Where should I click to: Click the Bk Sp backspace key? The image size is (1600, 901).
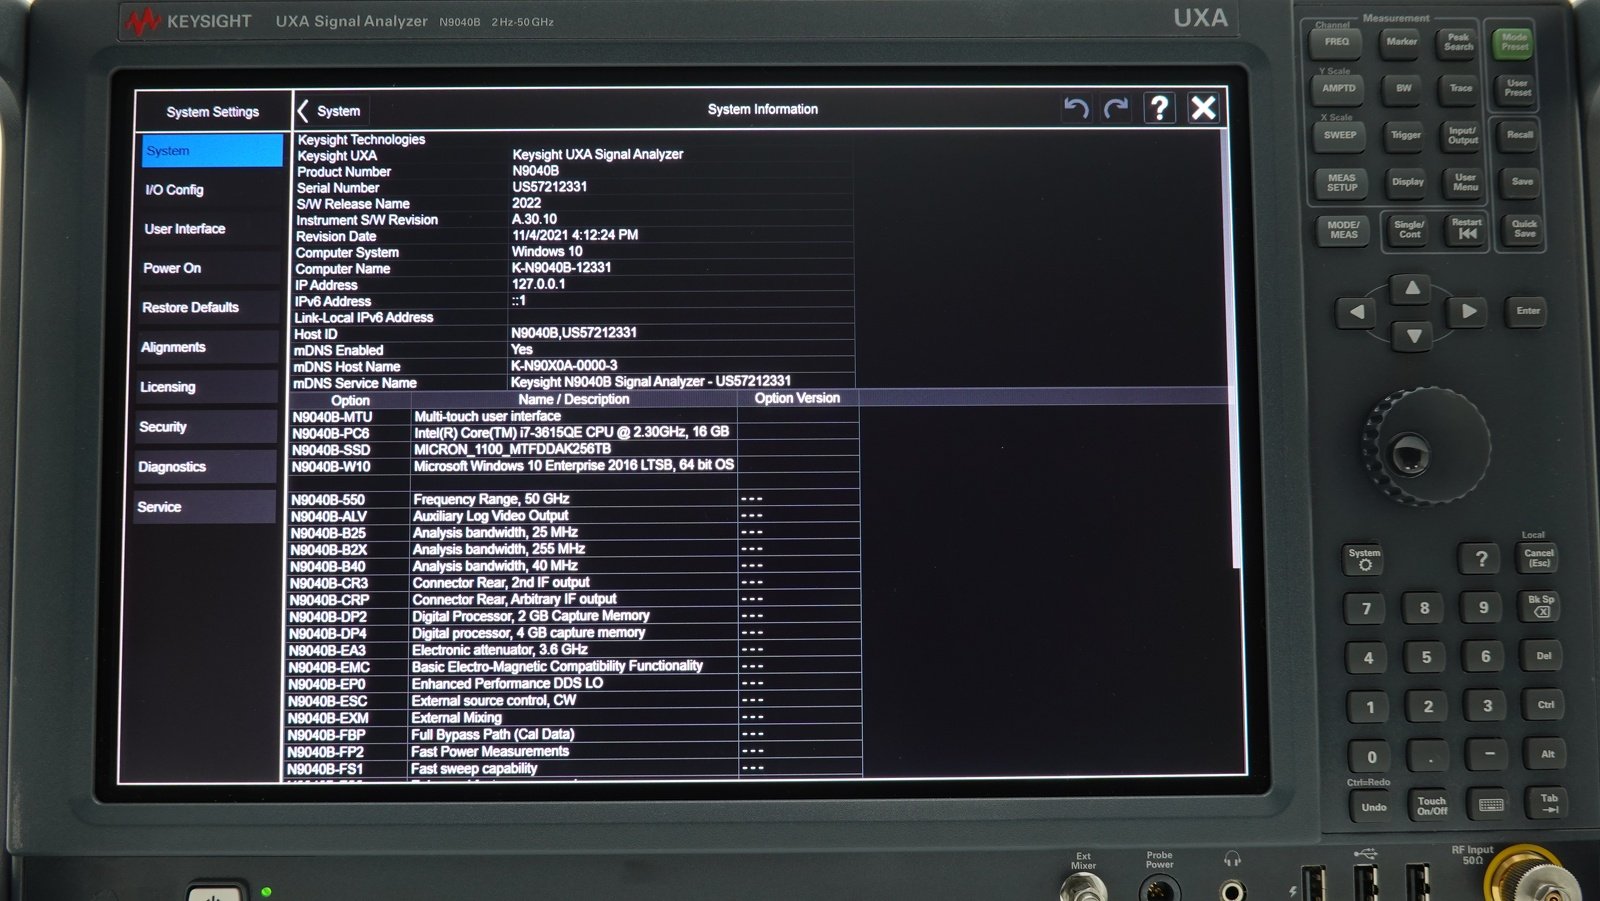point(1541,606)
